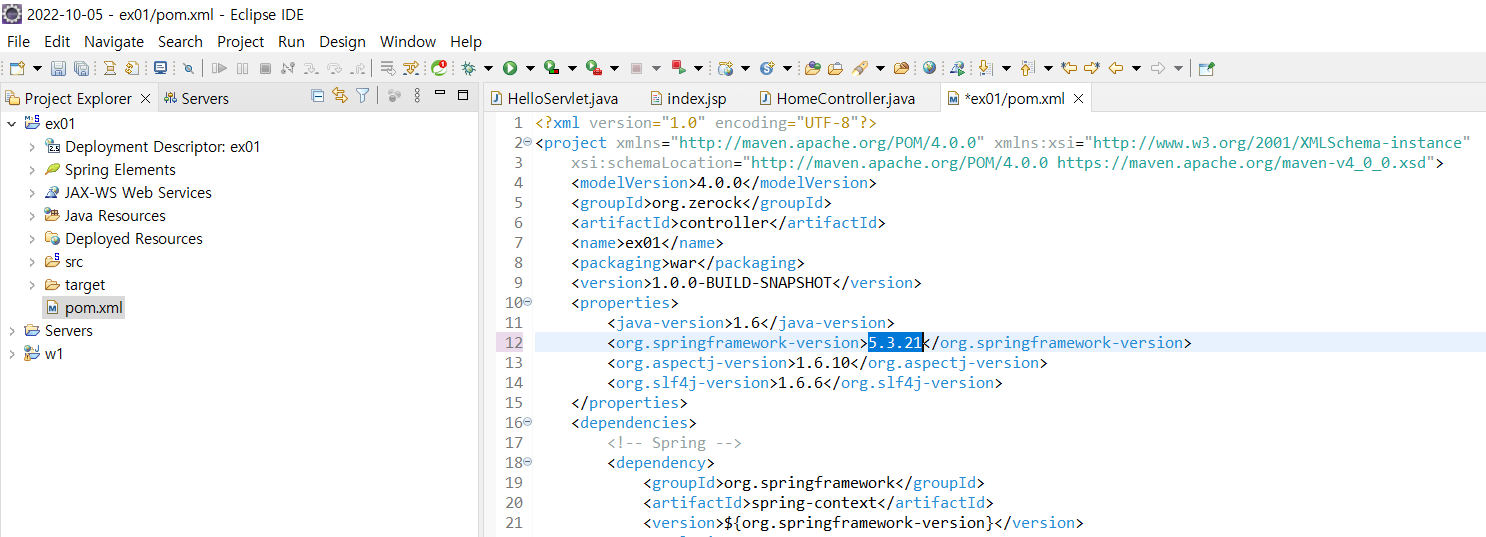The image size is (1486, 537).
Task: Open the File menu
Action: click(x=18, y=41)
